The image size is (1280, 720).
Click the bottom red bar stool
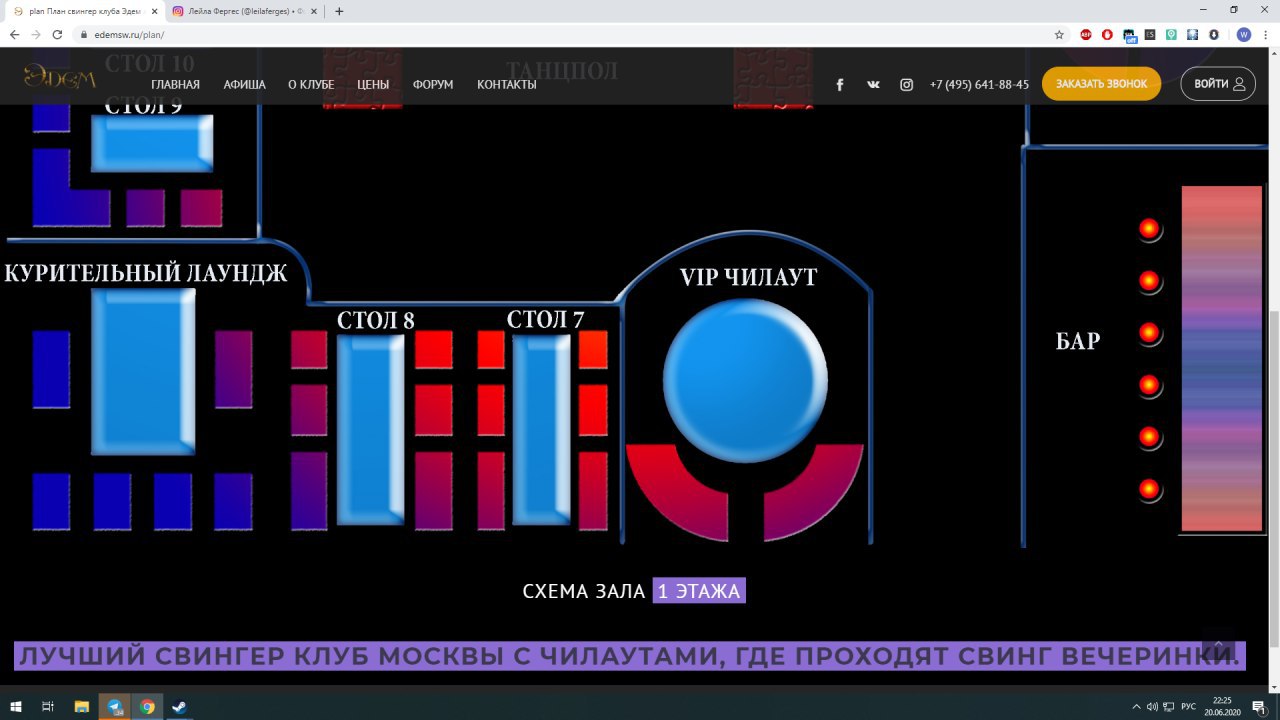coord(1149,490)
